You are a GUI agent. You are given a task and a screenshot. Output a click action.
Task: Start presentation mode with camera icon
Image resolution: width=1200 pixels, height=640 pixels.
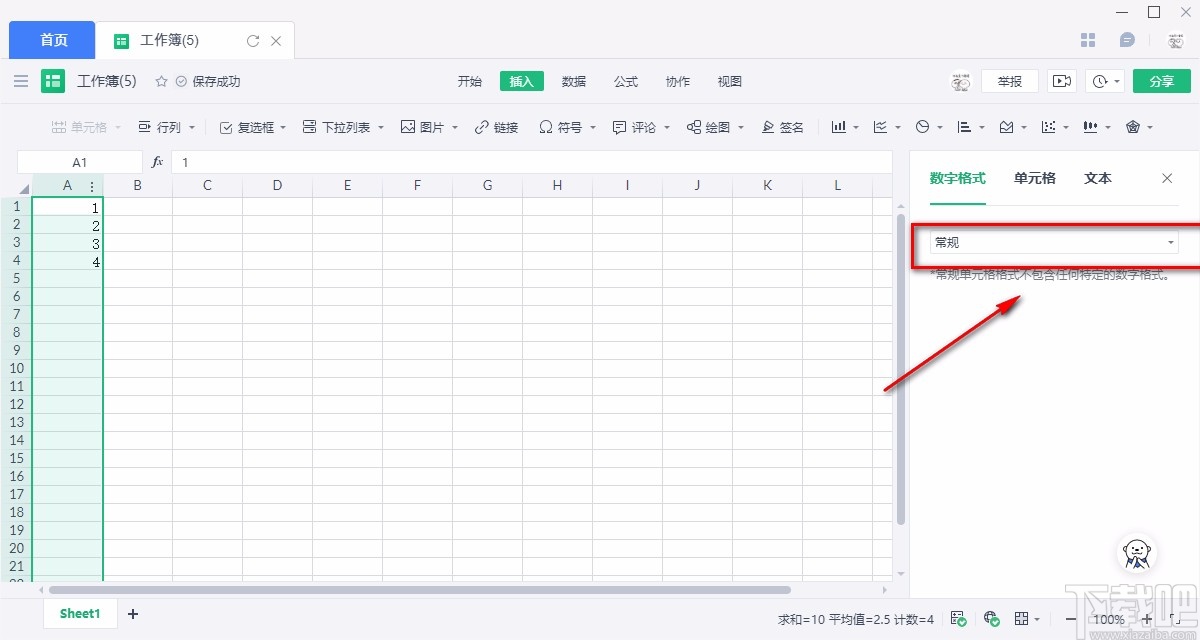click(x=1062, y=81)
